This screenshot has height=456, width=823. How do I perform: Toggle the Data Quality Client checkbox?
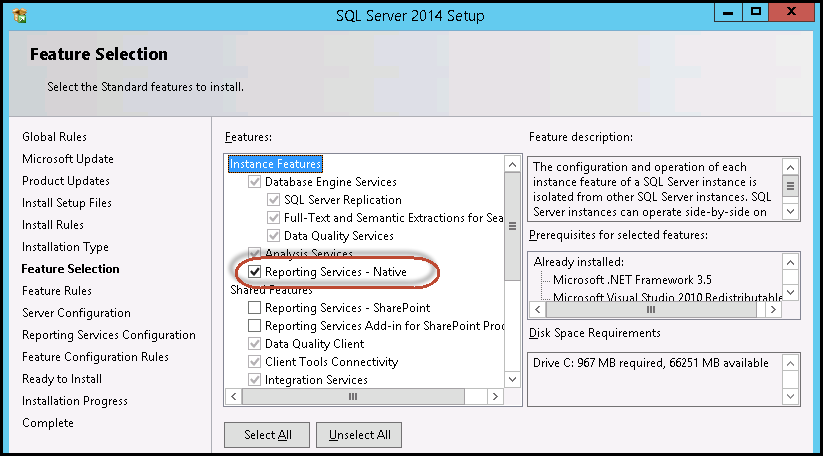click(255, 344)
